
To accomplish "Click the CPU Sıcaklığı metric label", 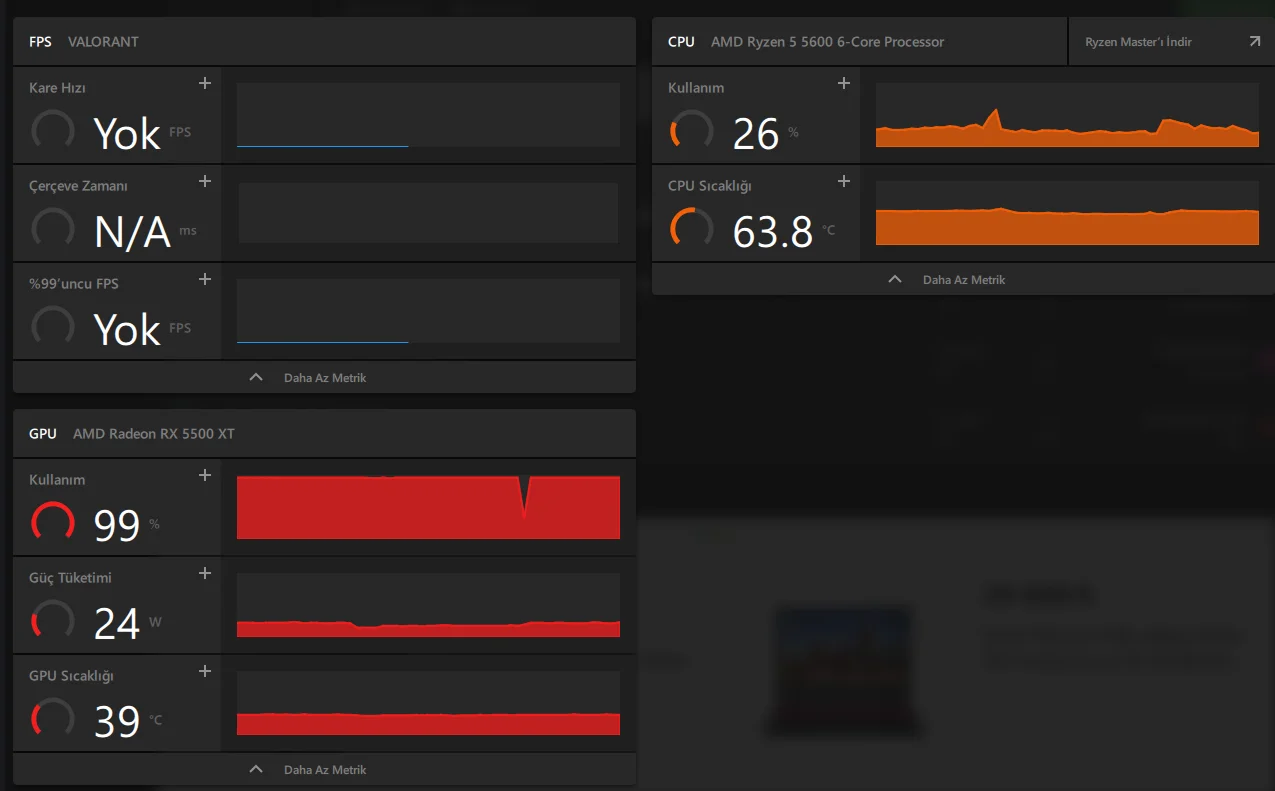I will click(x=710, y=186).
